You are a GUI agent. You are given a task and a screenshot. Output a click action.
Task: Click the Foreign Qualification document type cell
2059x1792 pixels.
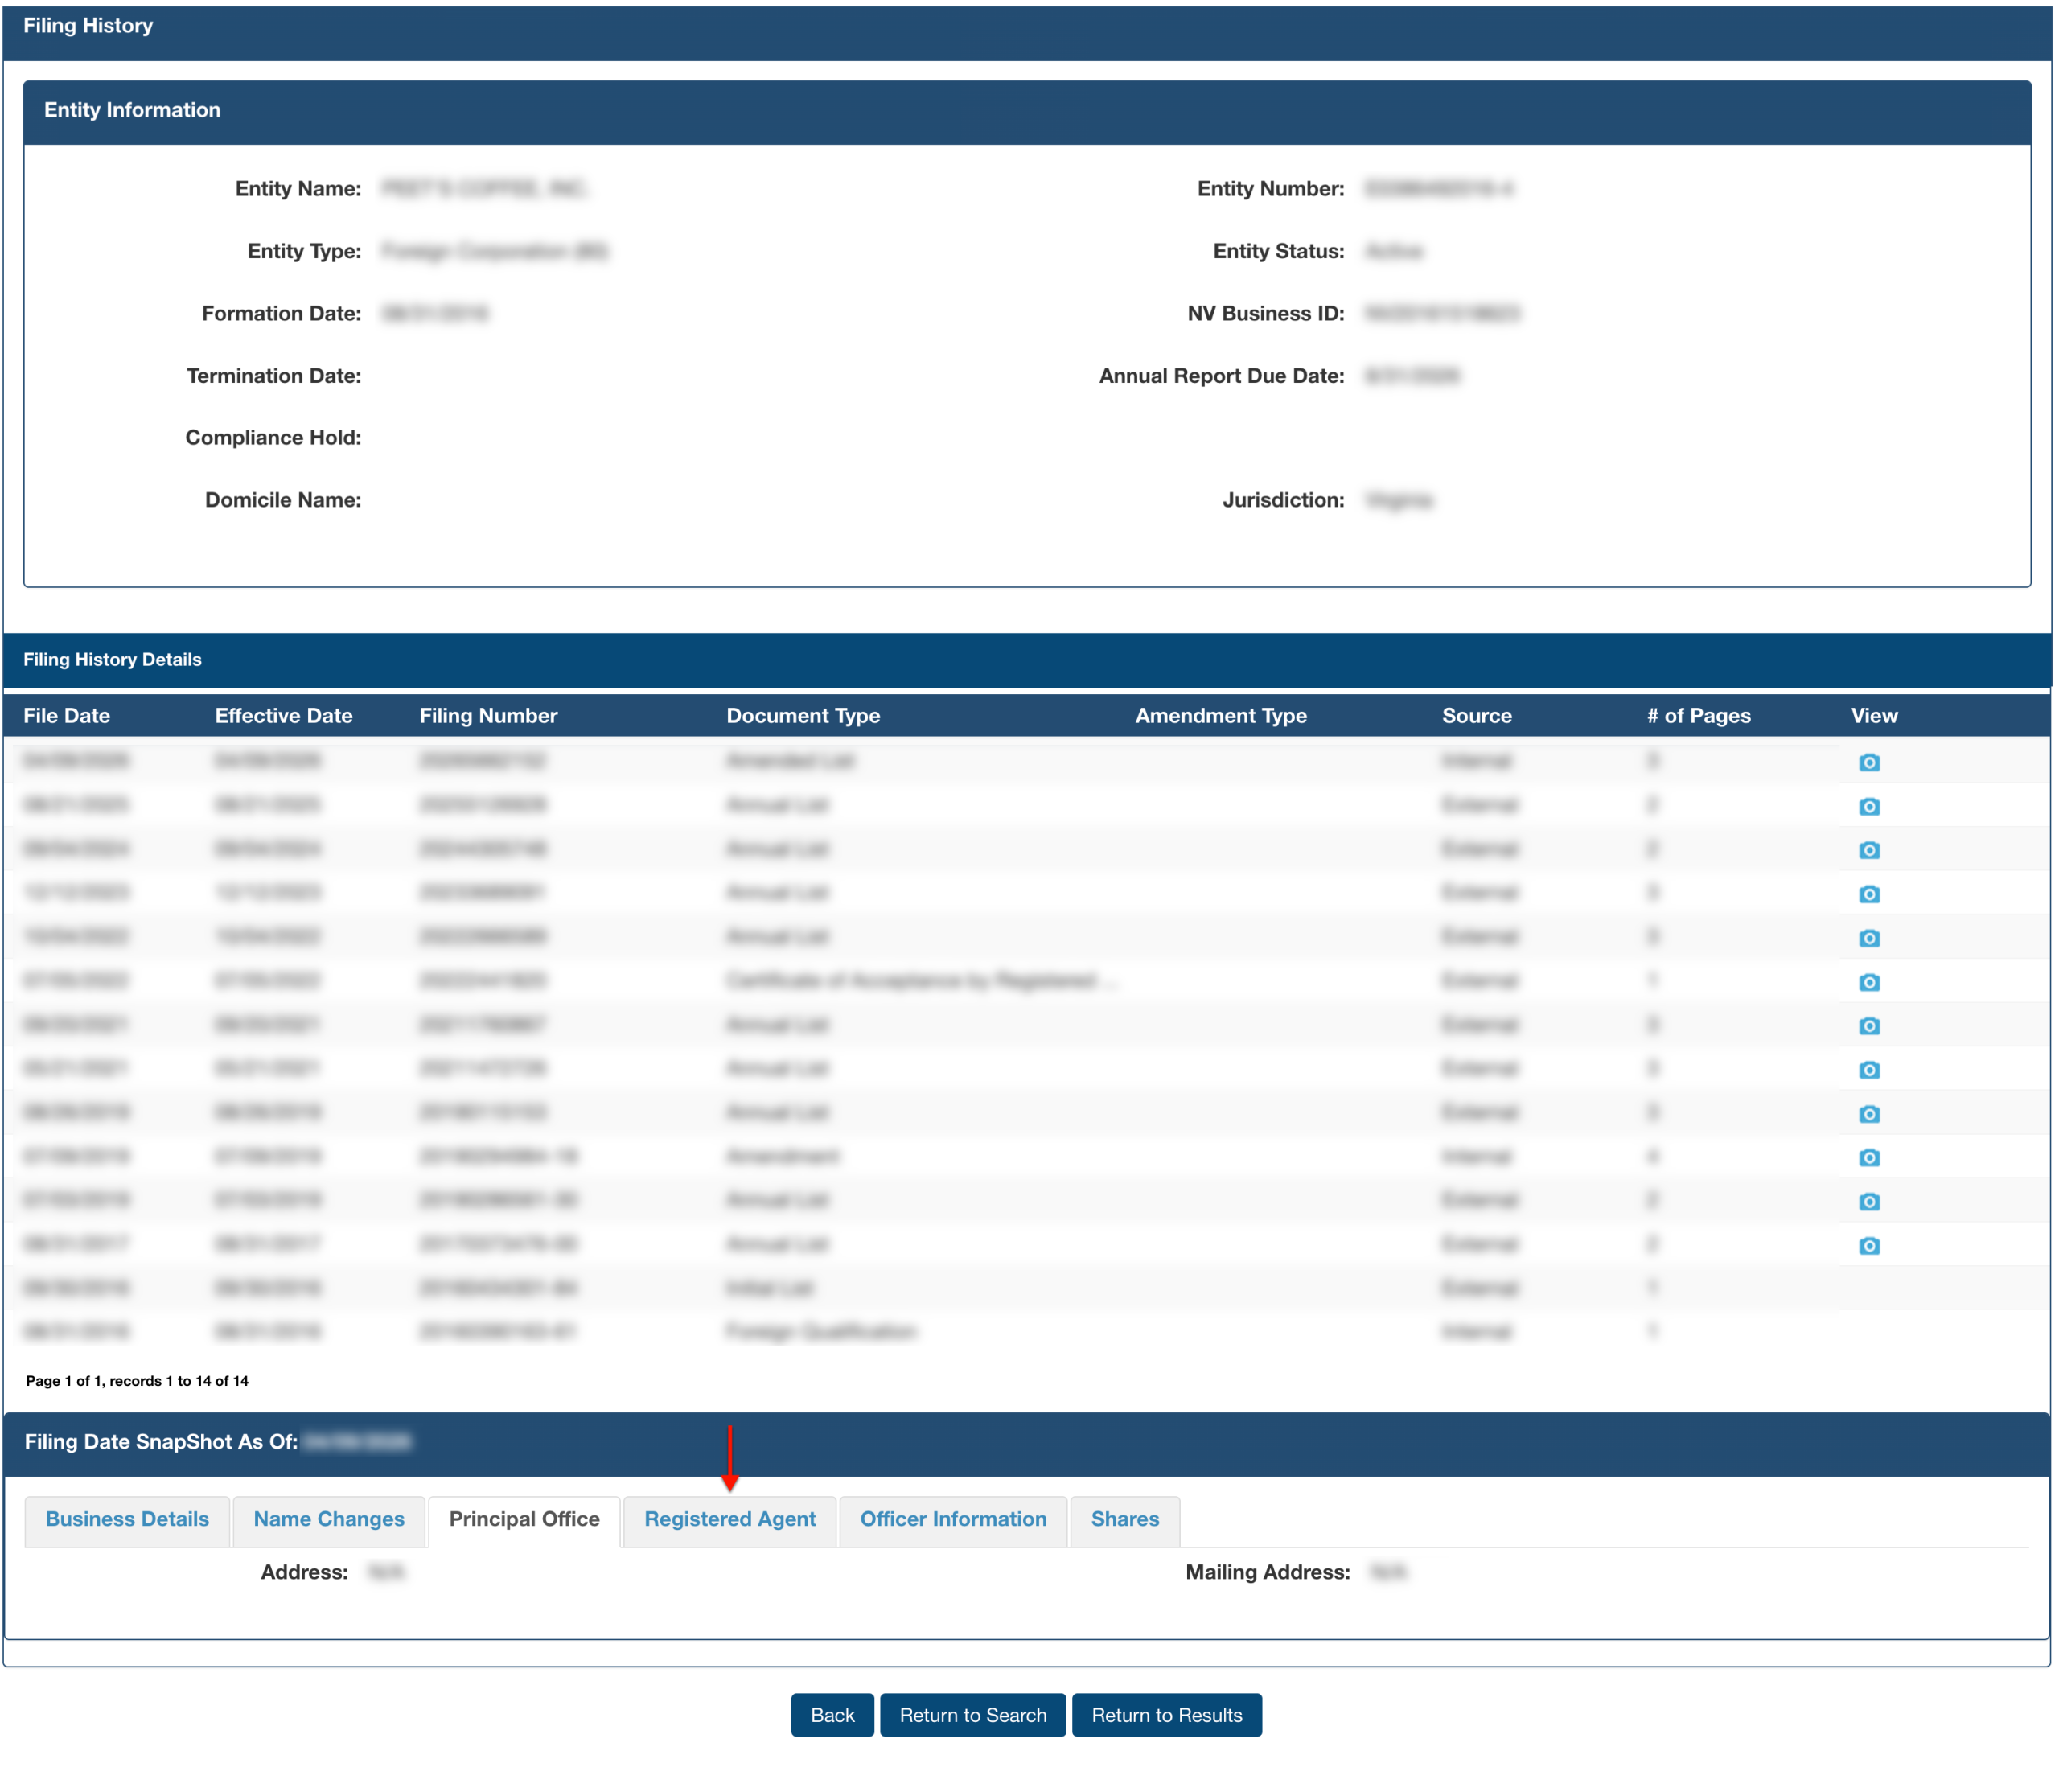point(821,1332)
